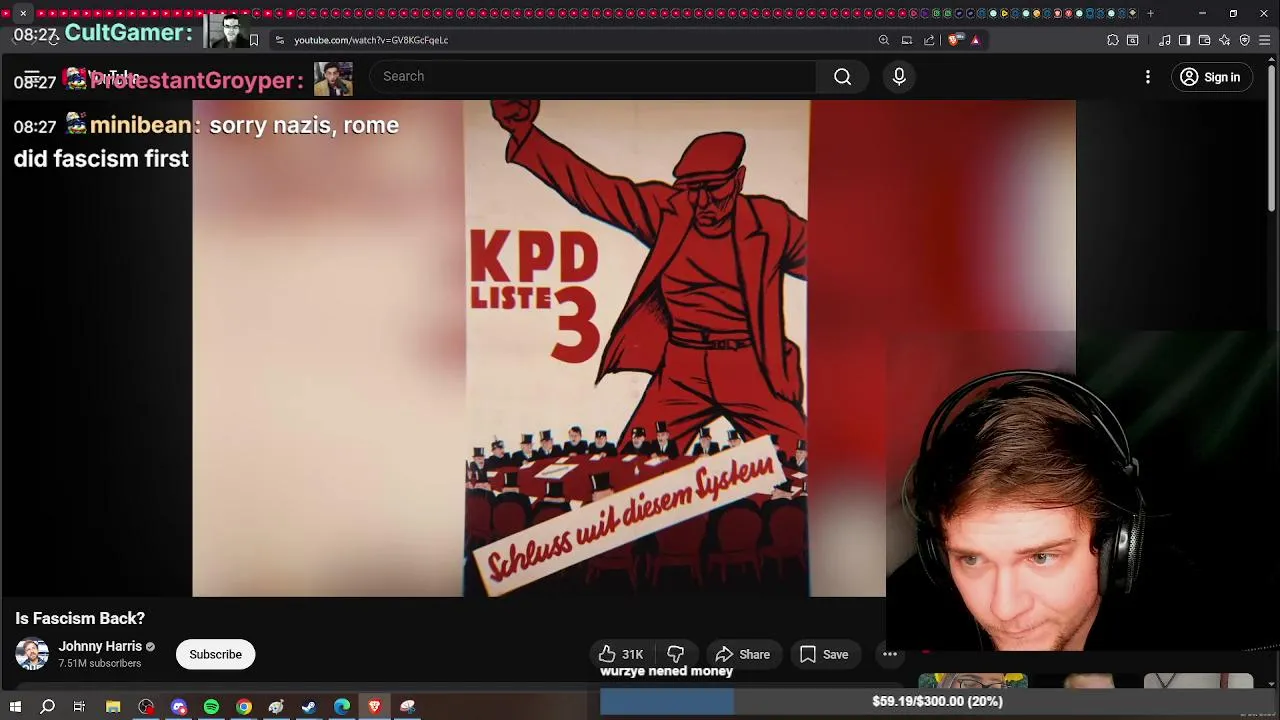Open the Leo AI sparkle icon
1280x720 pixels.
1225,40
